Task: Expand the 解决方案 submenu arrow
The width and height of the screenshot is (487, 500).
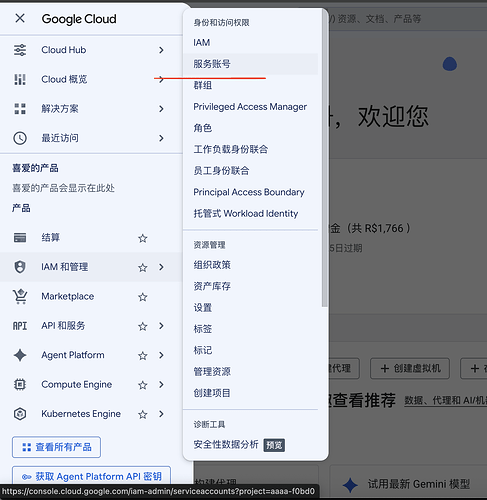Action: tap(161, 109)
